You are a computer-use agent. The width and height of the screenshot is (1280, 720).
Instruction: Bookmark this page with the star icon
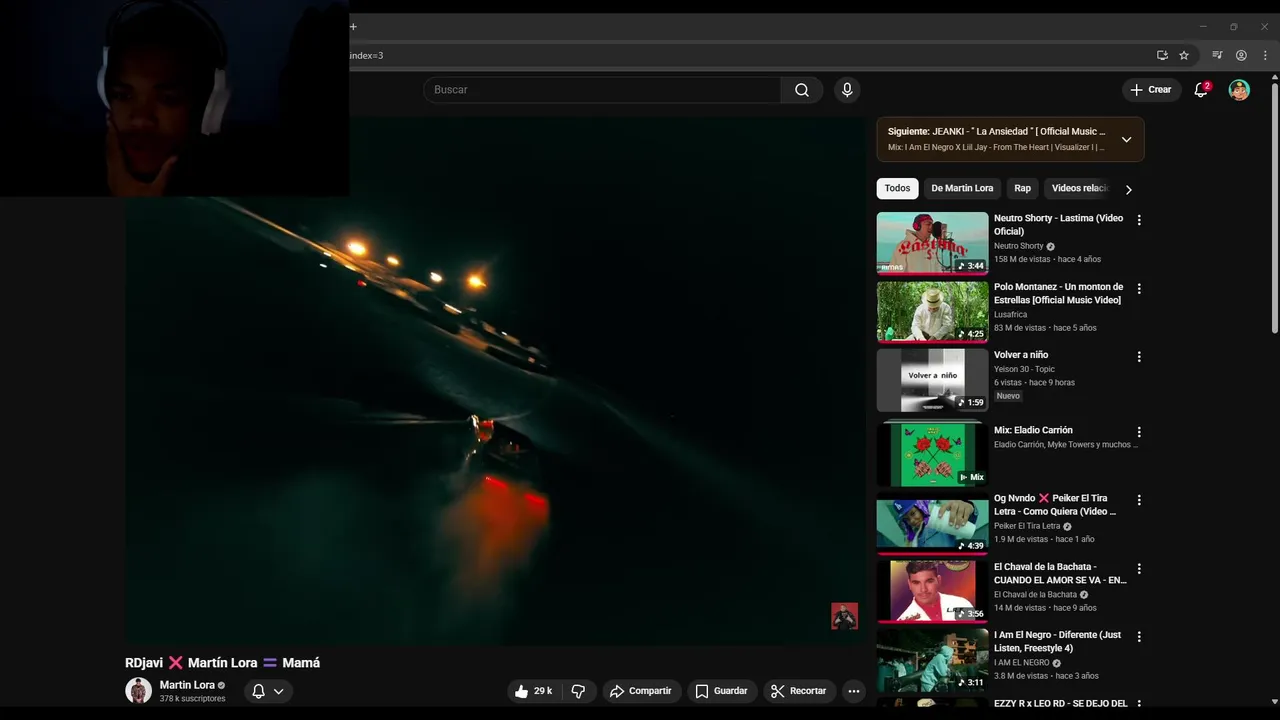pyautogui.click(x=1184, y=55)
